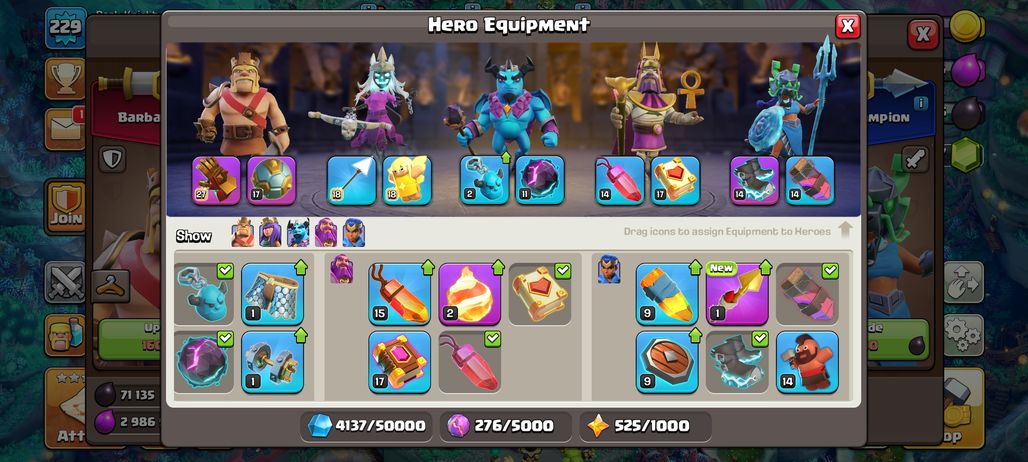Select the Royal Champion hero figure
1028x462 pixels.
(789, 98)
